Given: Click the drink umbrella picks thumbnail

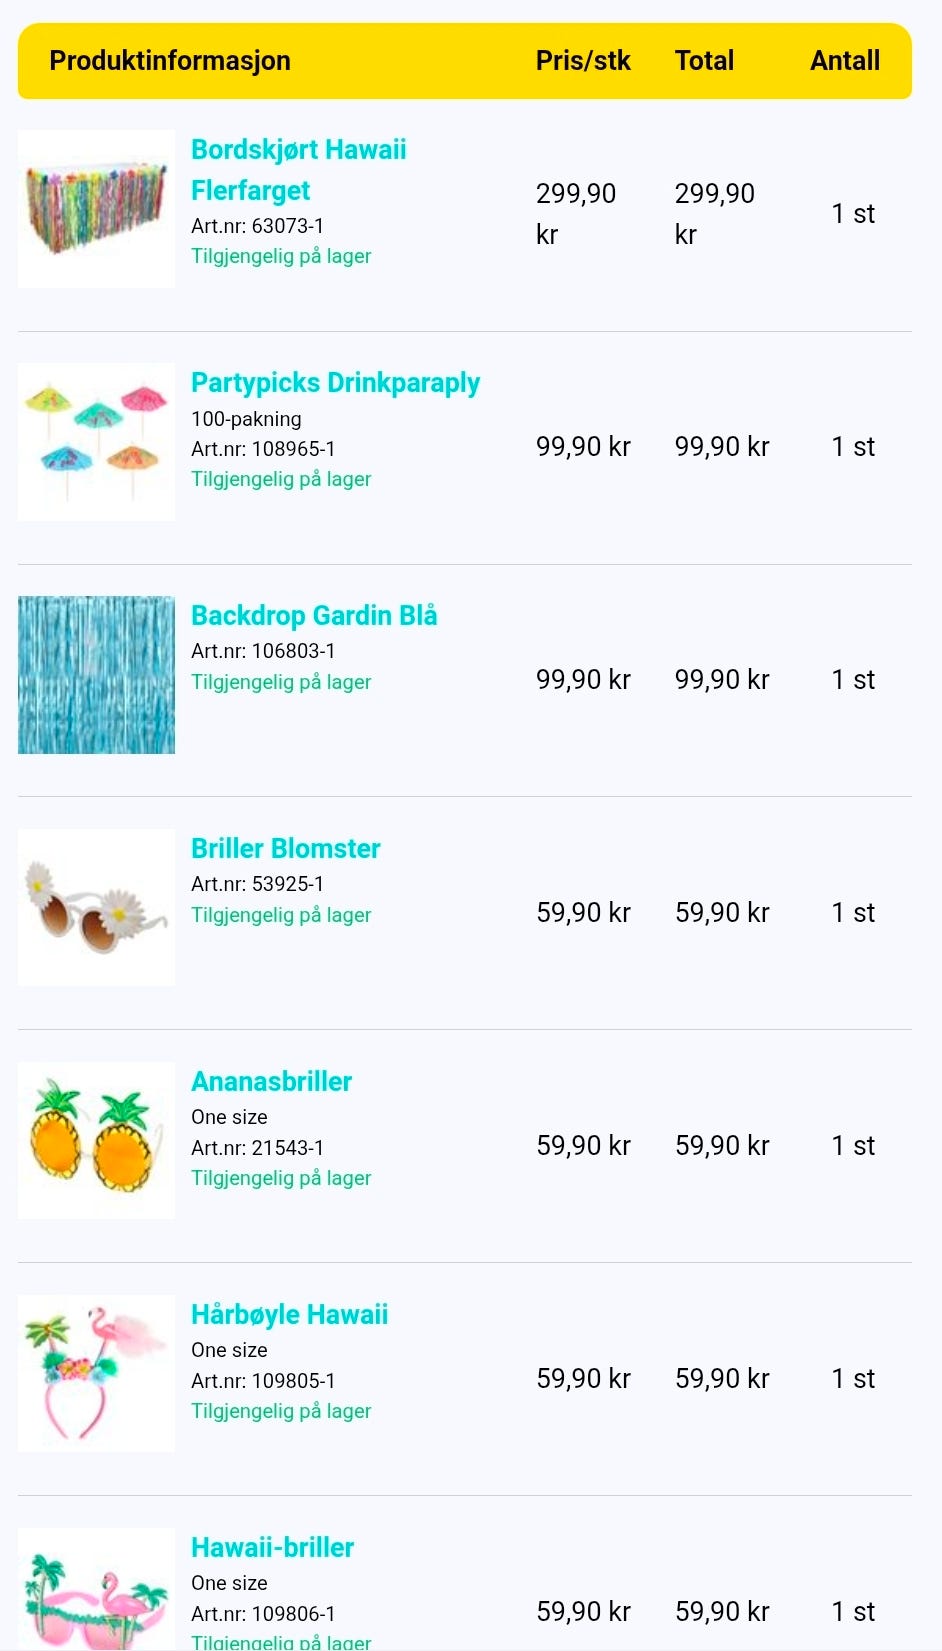Looking at the screenshot, I should coord(96,442).
